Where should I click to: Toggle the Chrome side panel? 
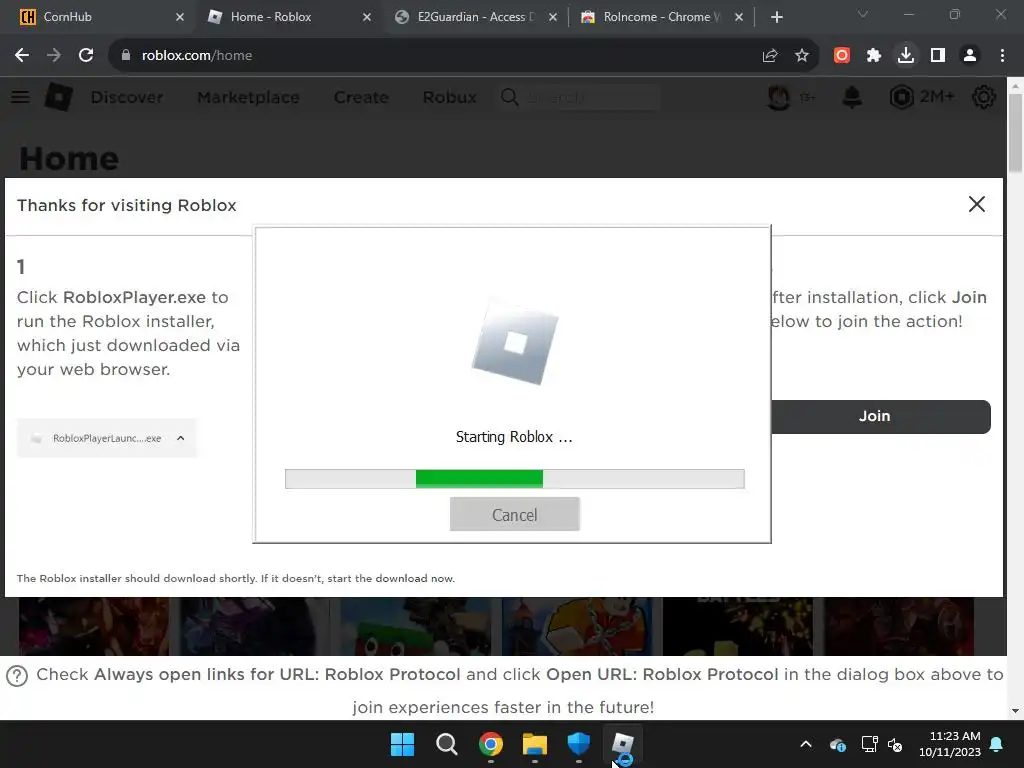tap(938, 56)
